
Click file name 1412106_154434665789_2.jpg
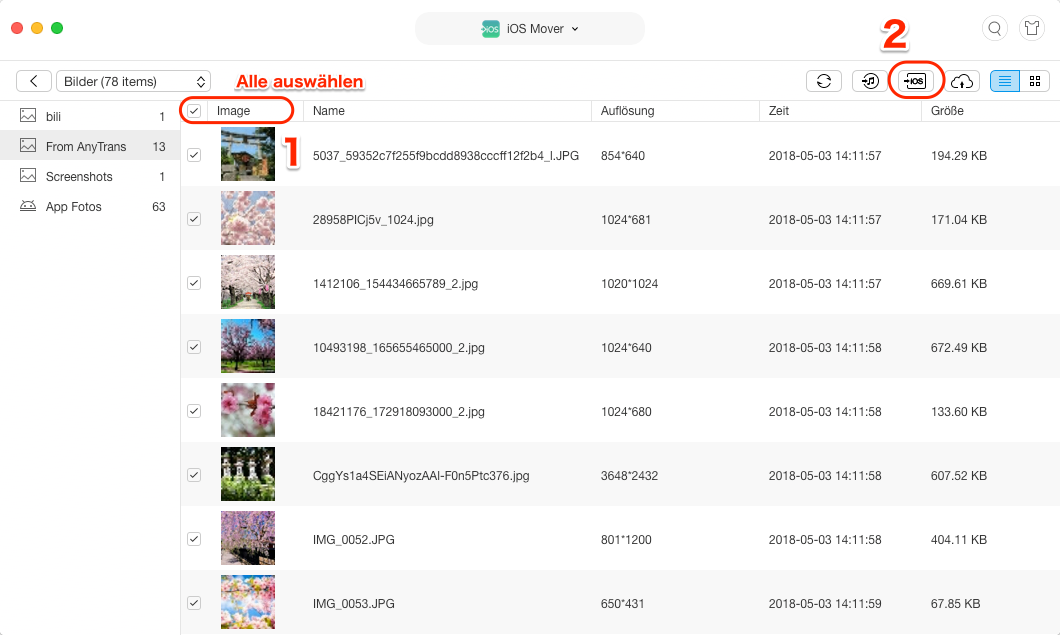pos(395,283)
